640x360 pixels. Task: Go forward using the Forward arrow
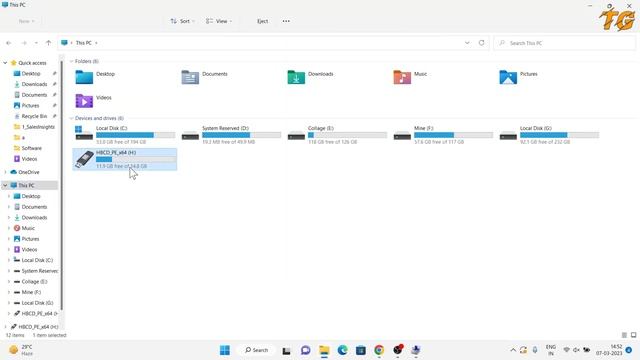[x=24, y=43]
